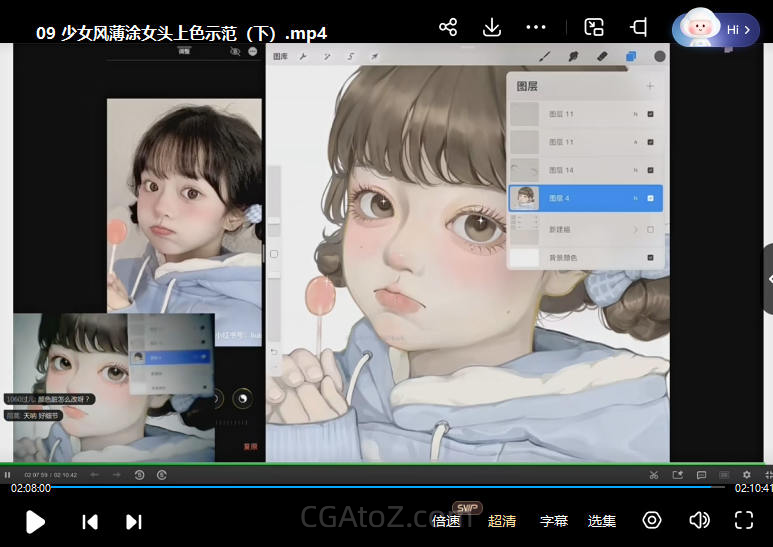The height and width of the screenshot is (547, 773).
Task: Skip to the previous video
Action: 90,521
